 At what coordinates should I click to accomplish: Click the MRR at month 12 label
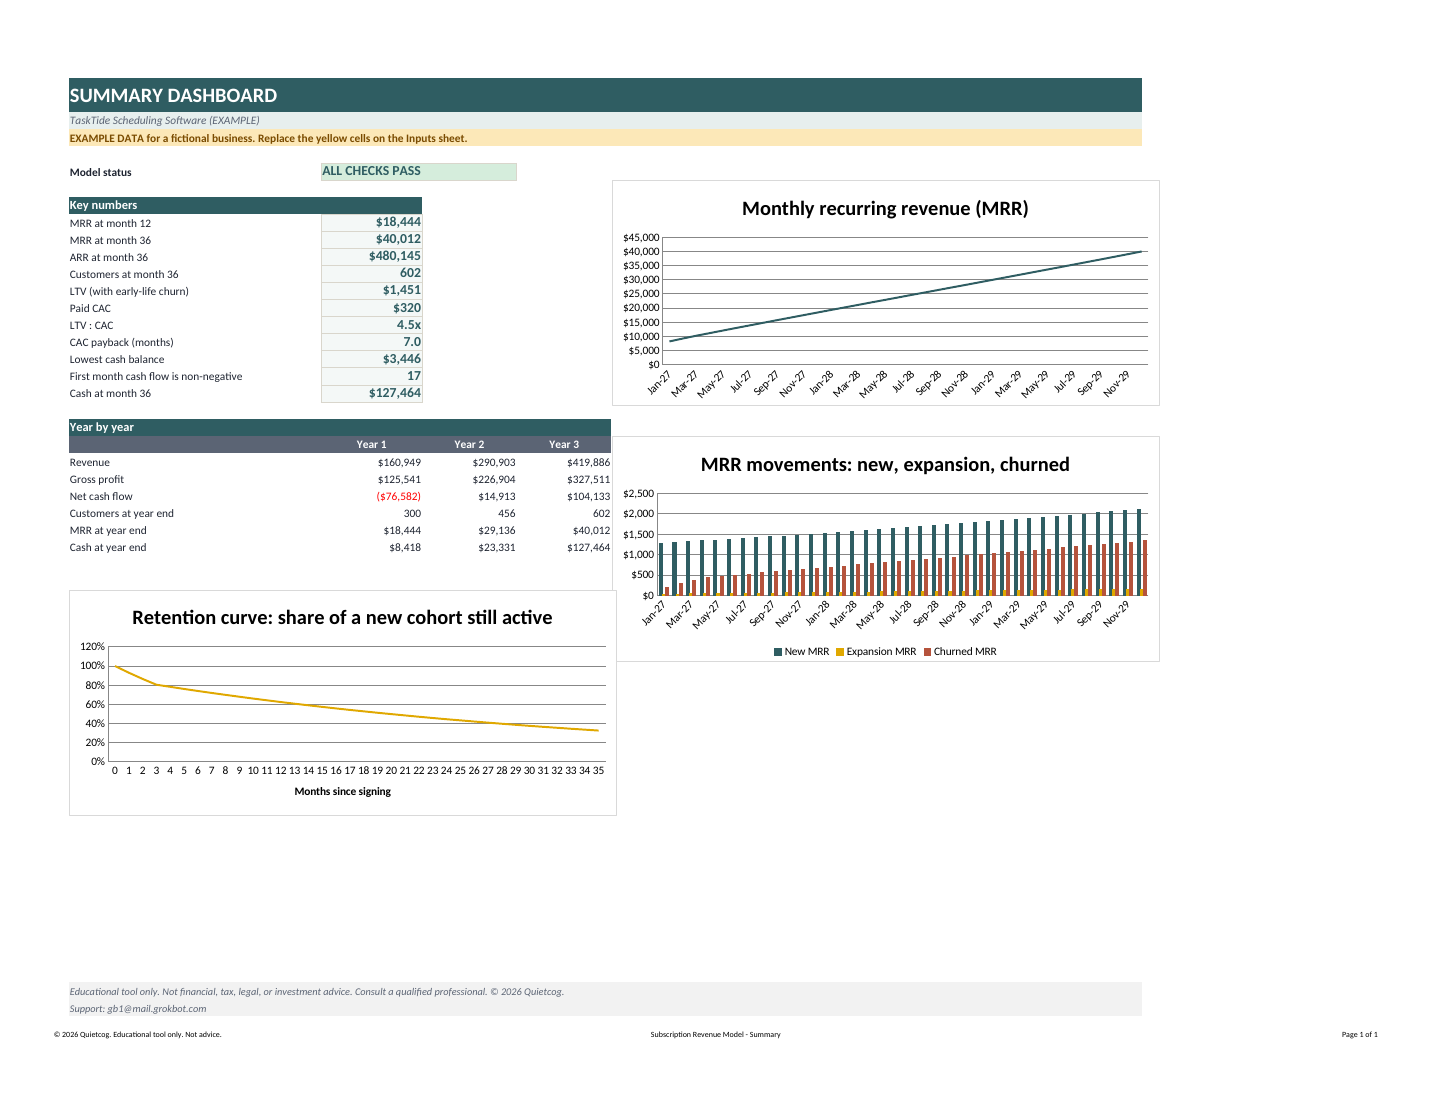(x=110, y=224)
